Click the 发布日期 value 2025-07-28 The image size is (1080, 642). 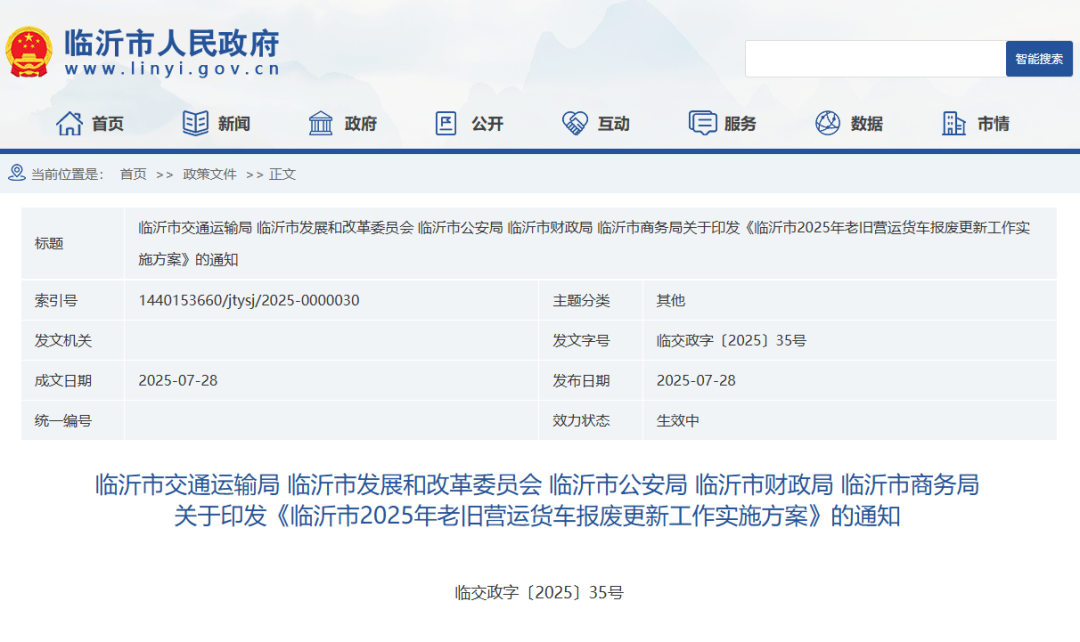point(696,380)
